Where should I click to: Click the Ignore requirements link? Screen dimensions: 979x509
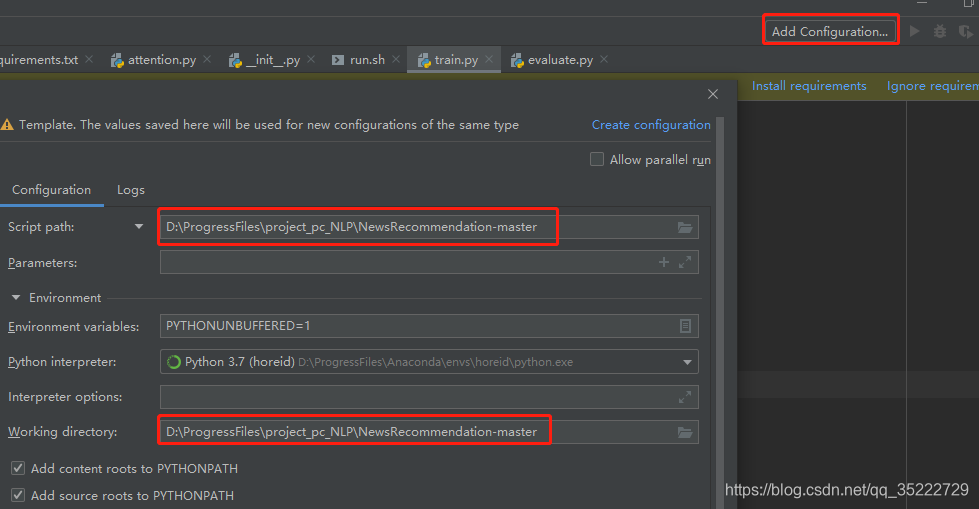(933, 86)
